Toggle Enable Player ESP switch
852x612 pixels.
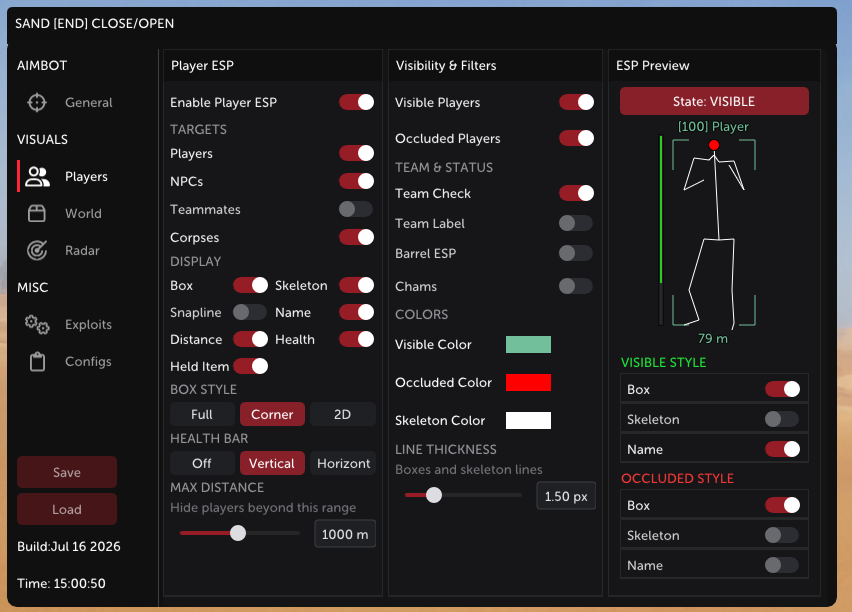tap(356, 102)
